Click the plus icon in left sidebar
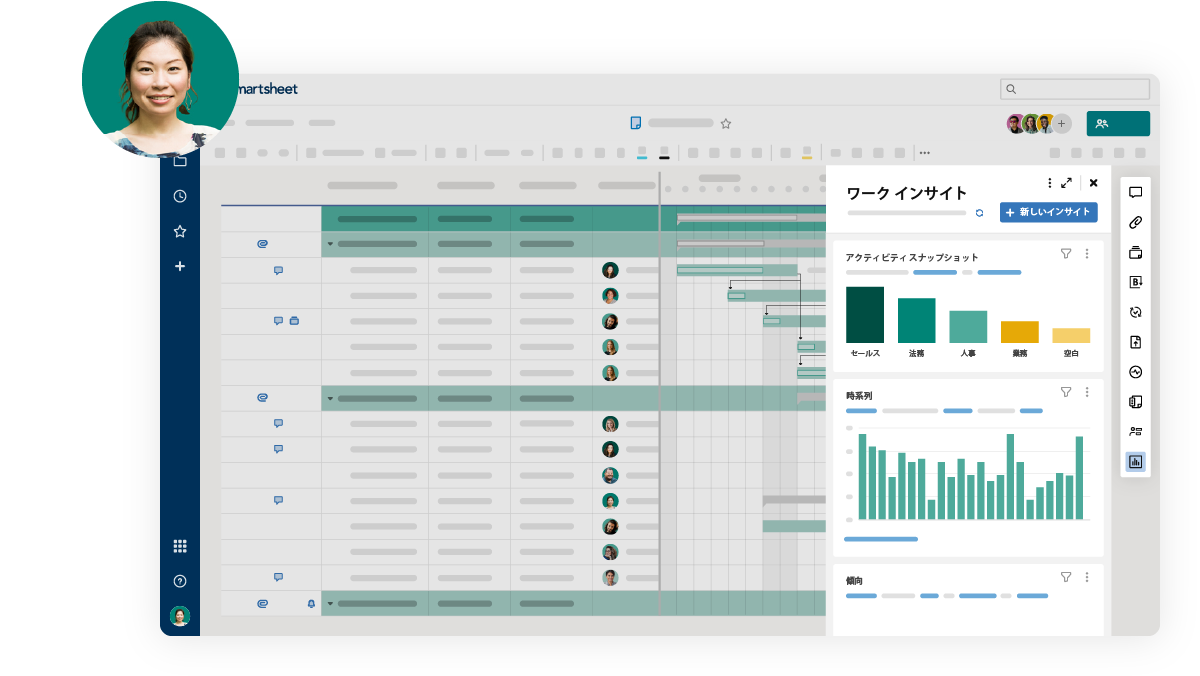Screen dimensions: 1200x676 point(180,266)
